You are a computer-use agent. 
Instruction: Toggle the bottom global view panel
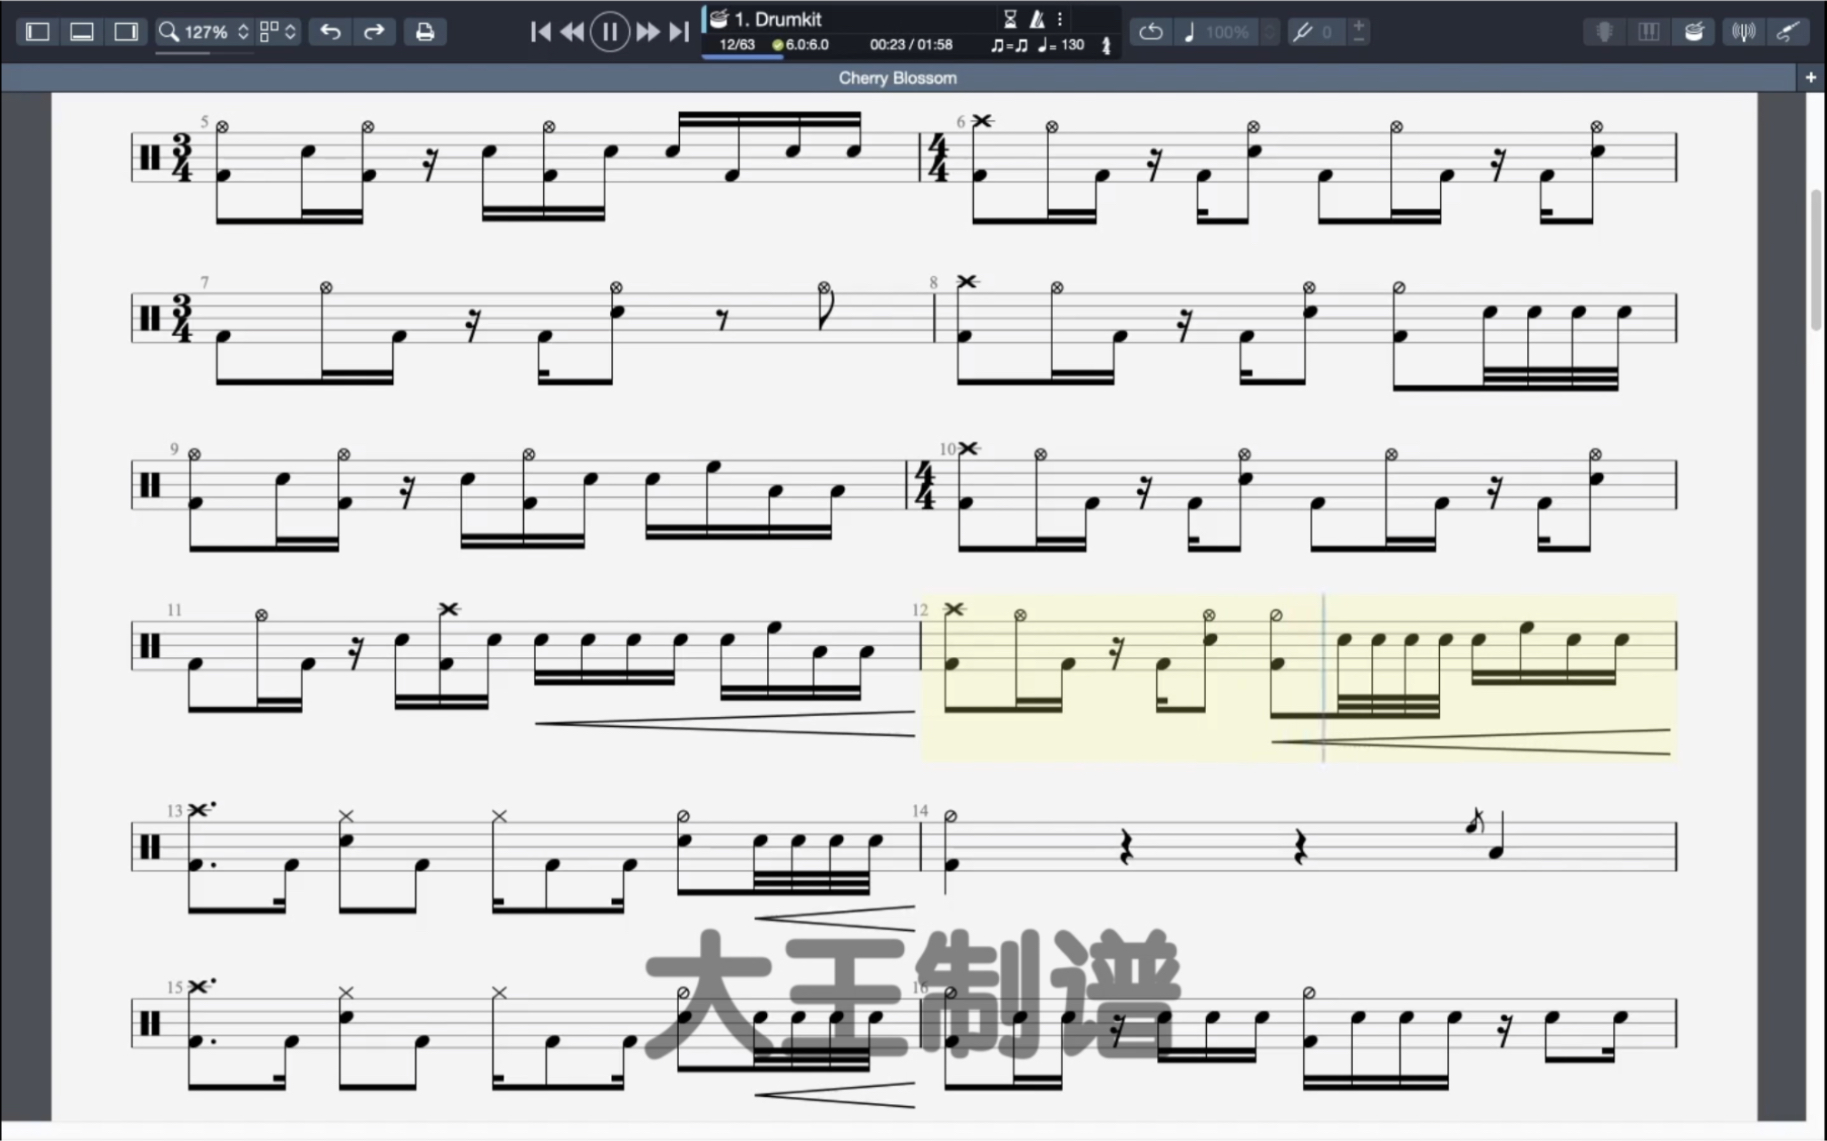[x=82, y=32]
